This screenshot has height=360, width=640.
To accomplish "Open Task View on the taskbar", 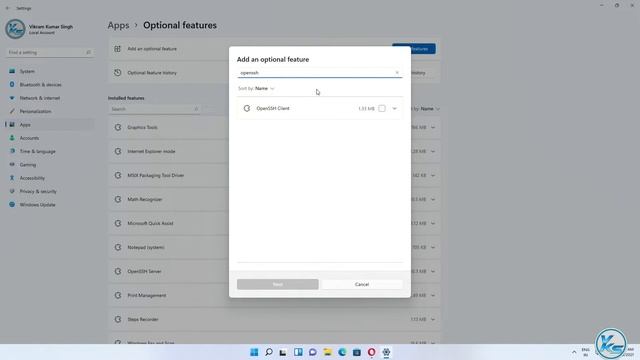I will point(283,352).
